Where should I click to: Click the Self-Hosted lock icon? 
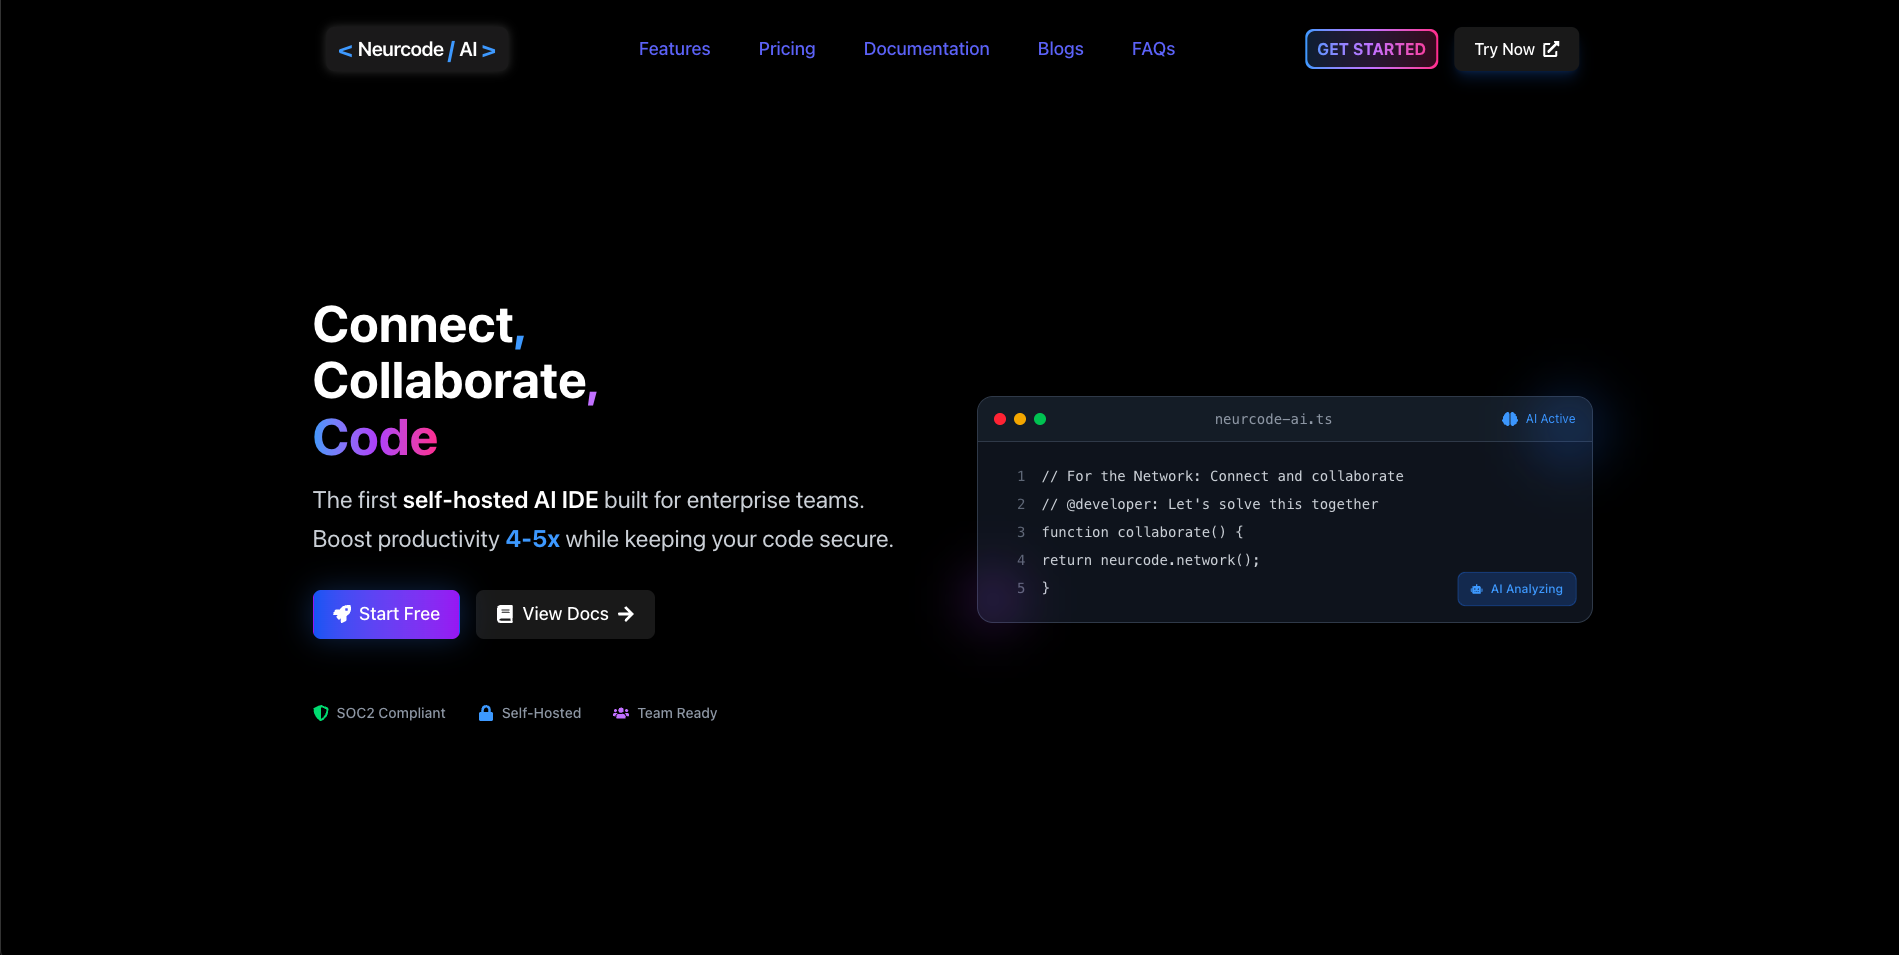[486, 713]
